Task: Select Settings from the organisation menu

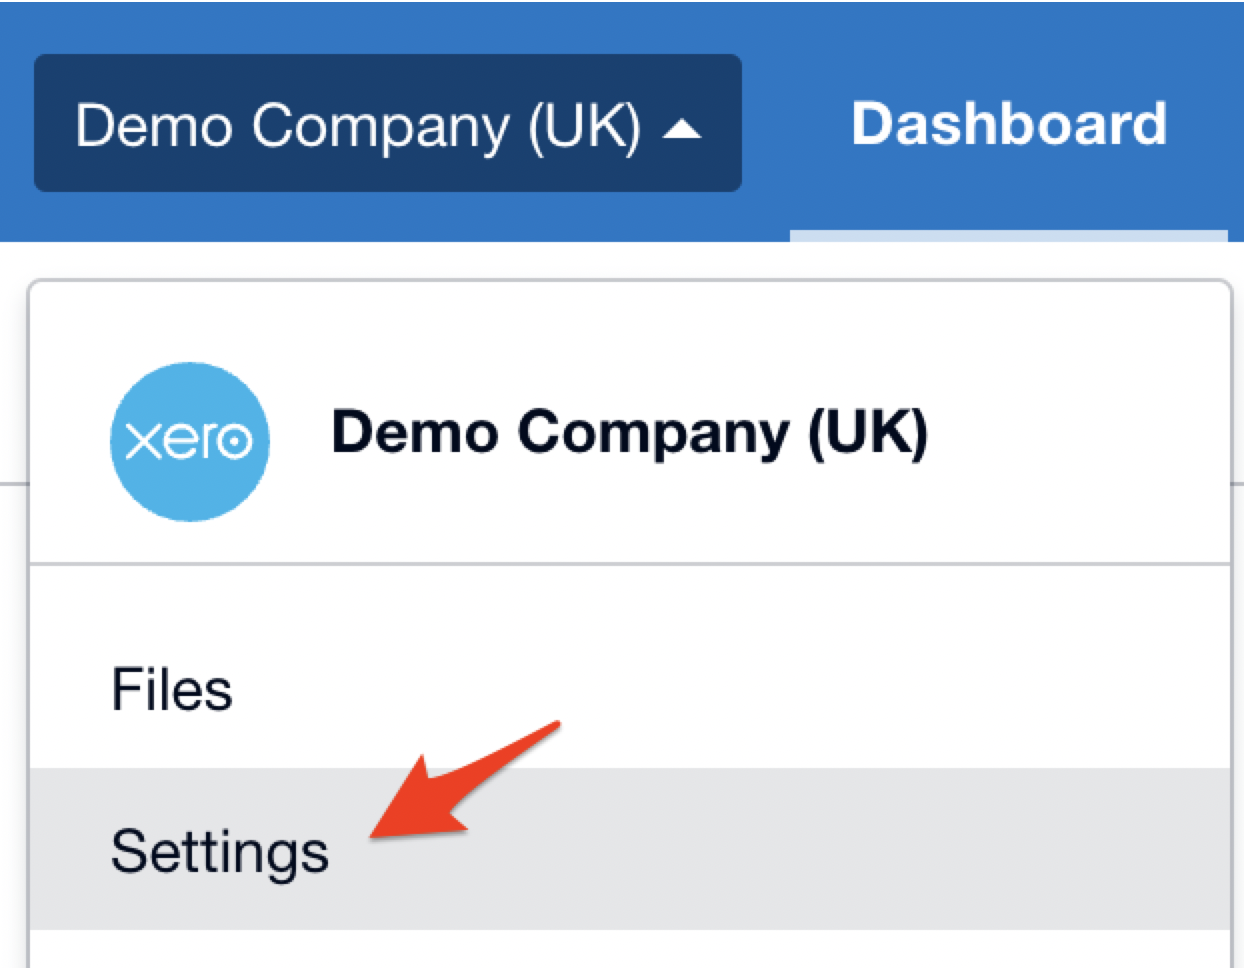Action: point(220,851)
